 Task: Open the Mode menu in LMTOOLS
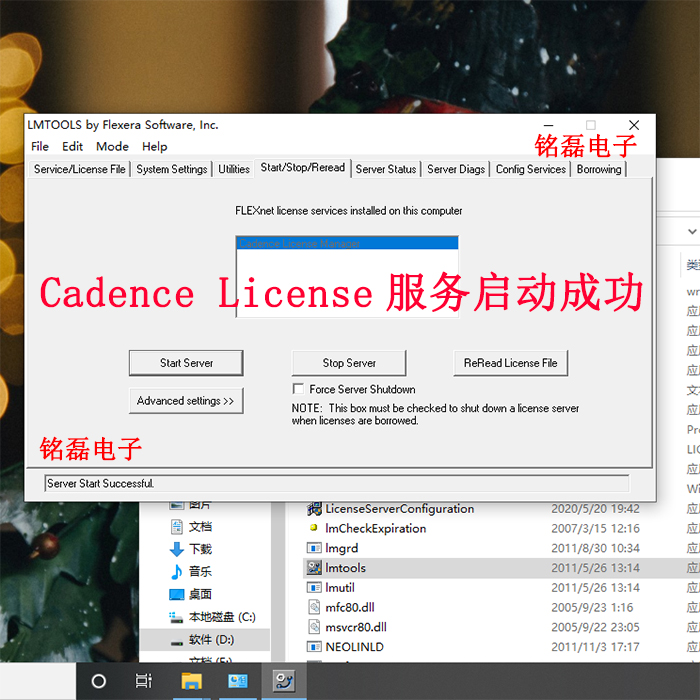point(112,146)
